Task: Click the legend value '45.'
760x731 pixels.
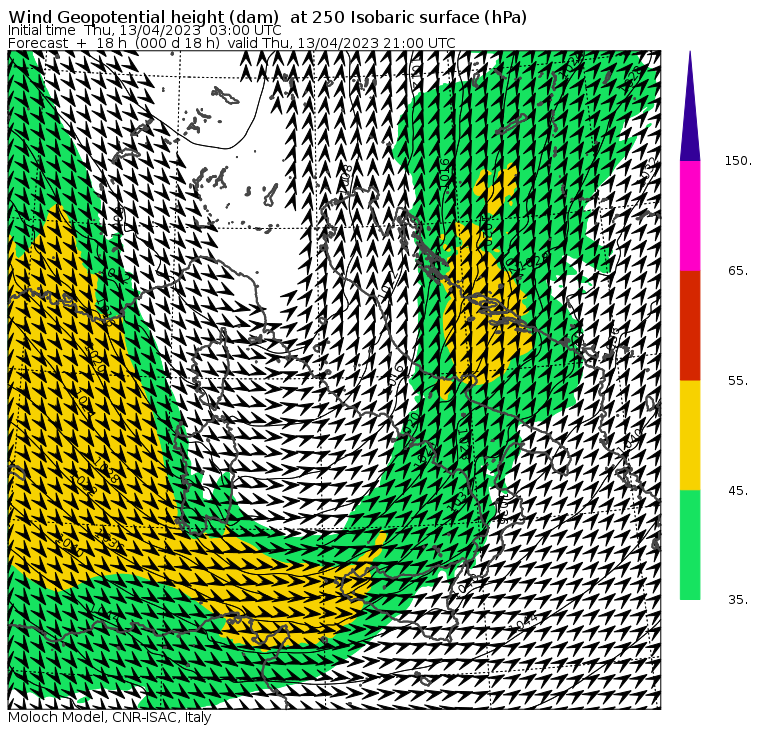Action: pyautogui.click(x=738, y=491)
